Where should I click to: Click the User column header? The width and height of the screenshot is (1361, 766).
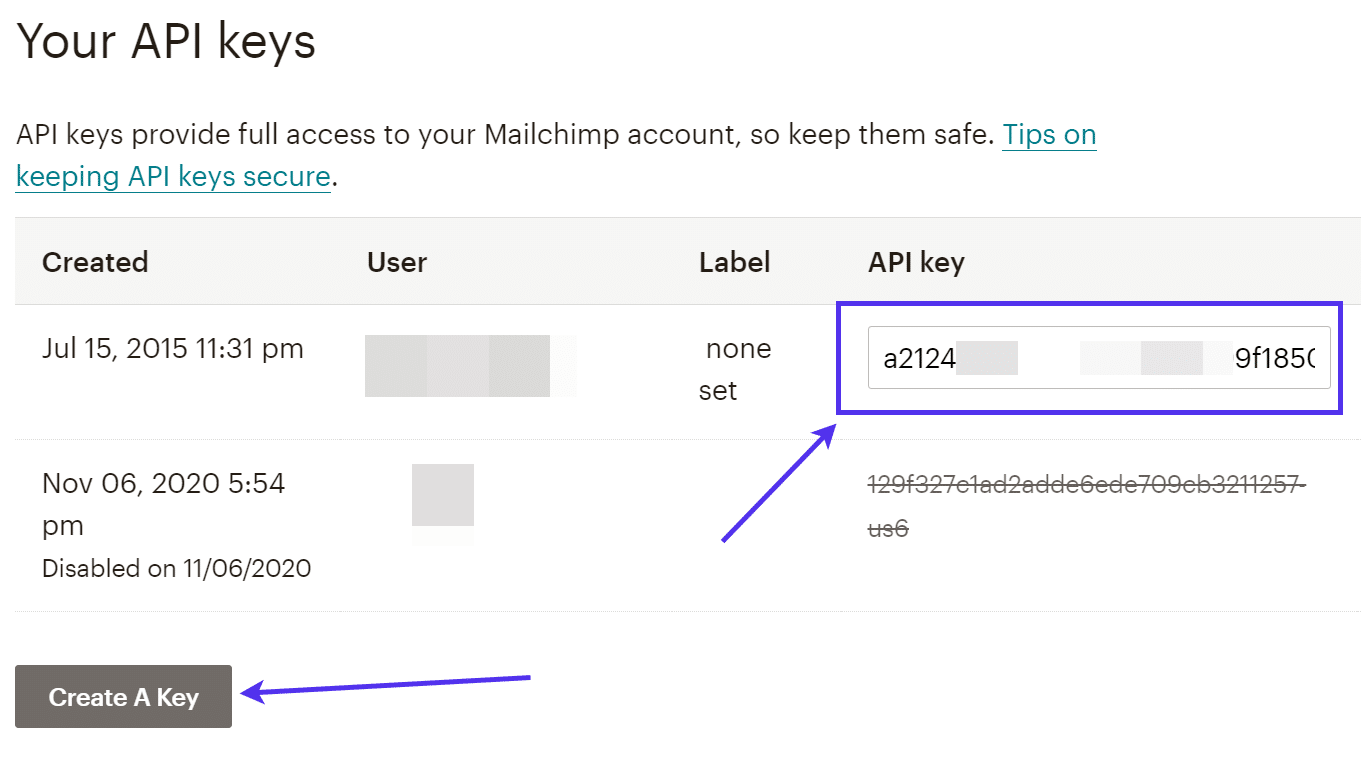click(396, 262)
